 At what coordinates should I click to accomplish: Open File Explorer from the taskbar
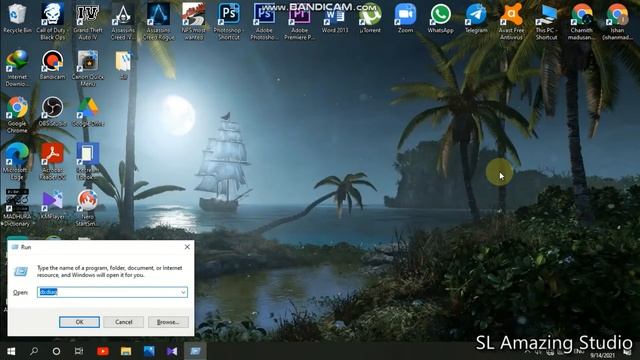click(126, 351)
